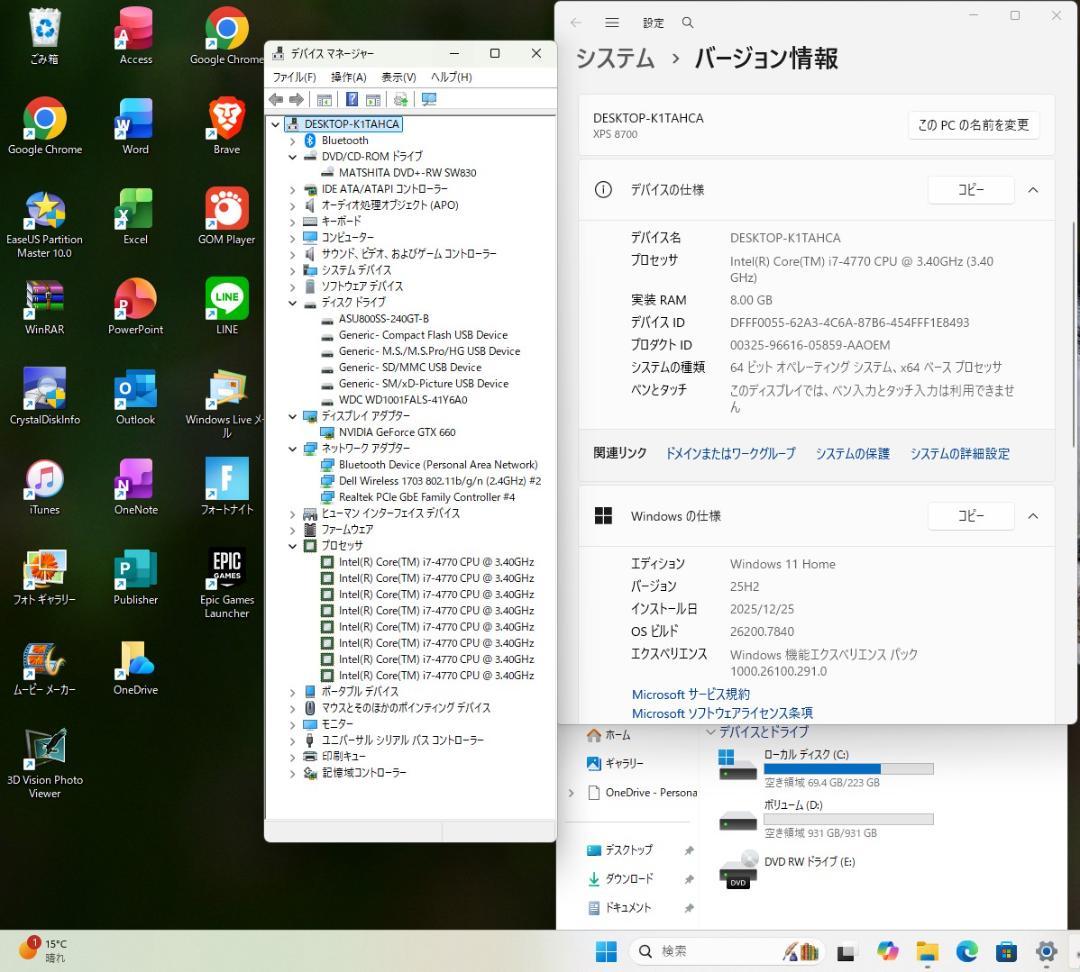
Task: Open the 操作(A) menu
Action: 349,77
